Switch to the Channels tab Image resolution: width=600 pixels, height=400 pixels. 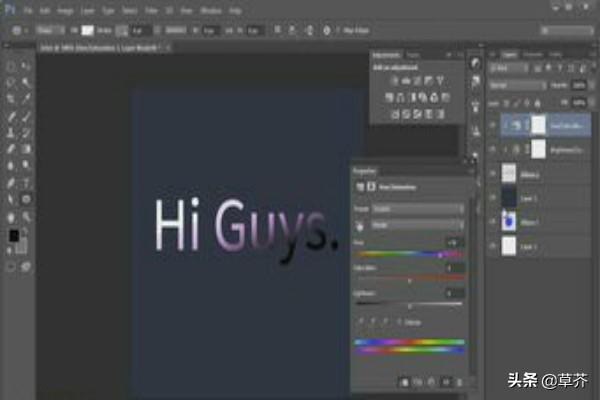coord(533,55)
